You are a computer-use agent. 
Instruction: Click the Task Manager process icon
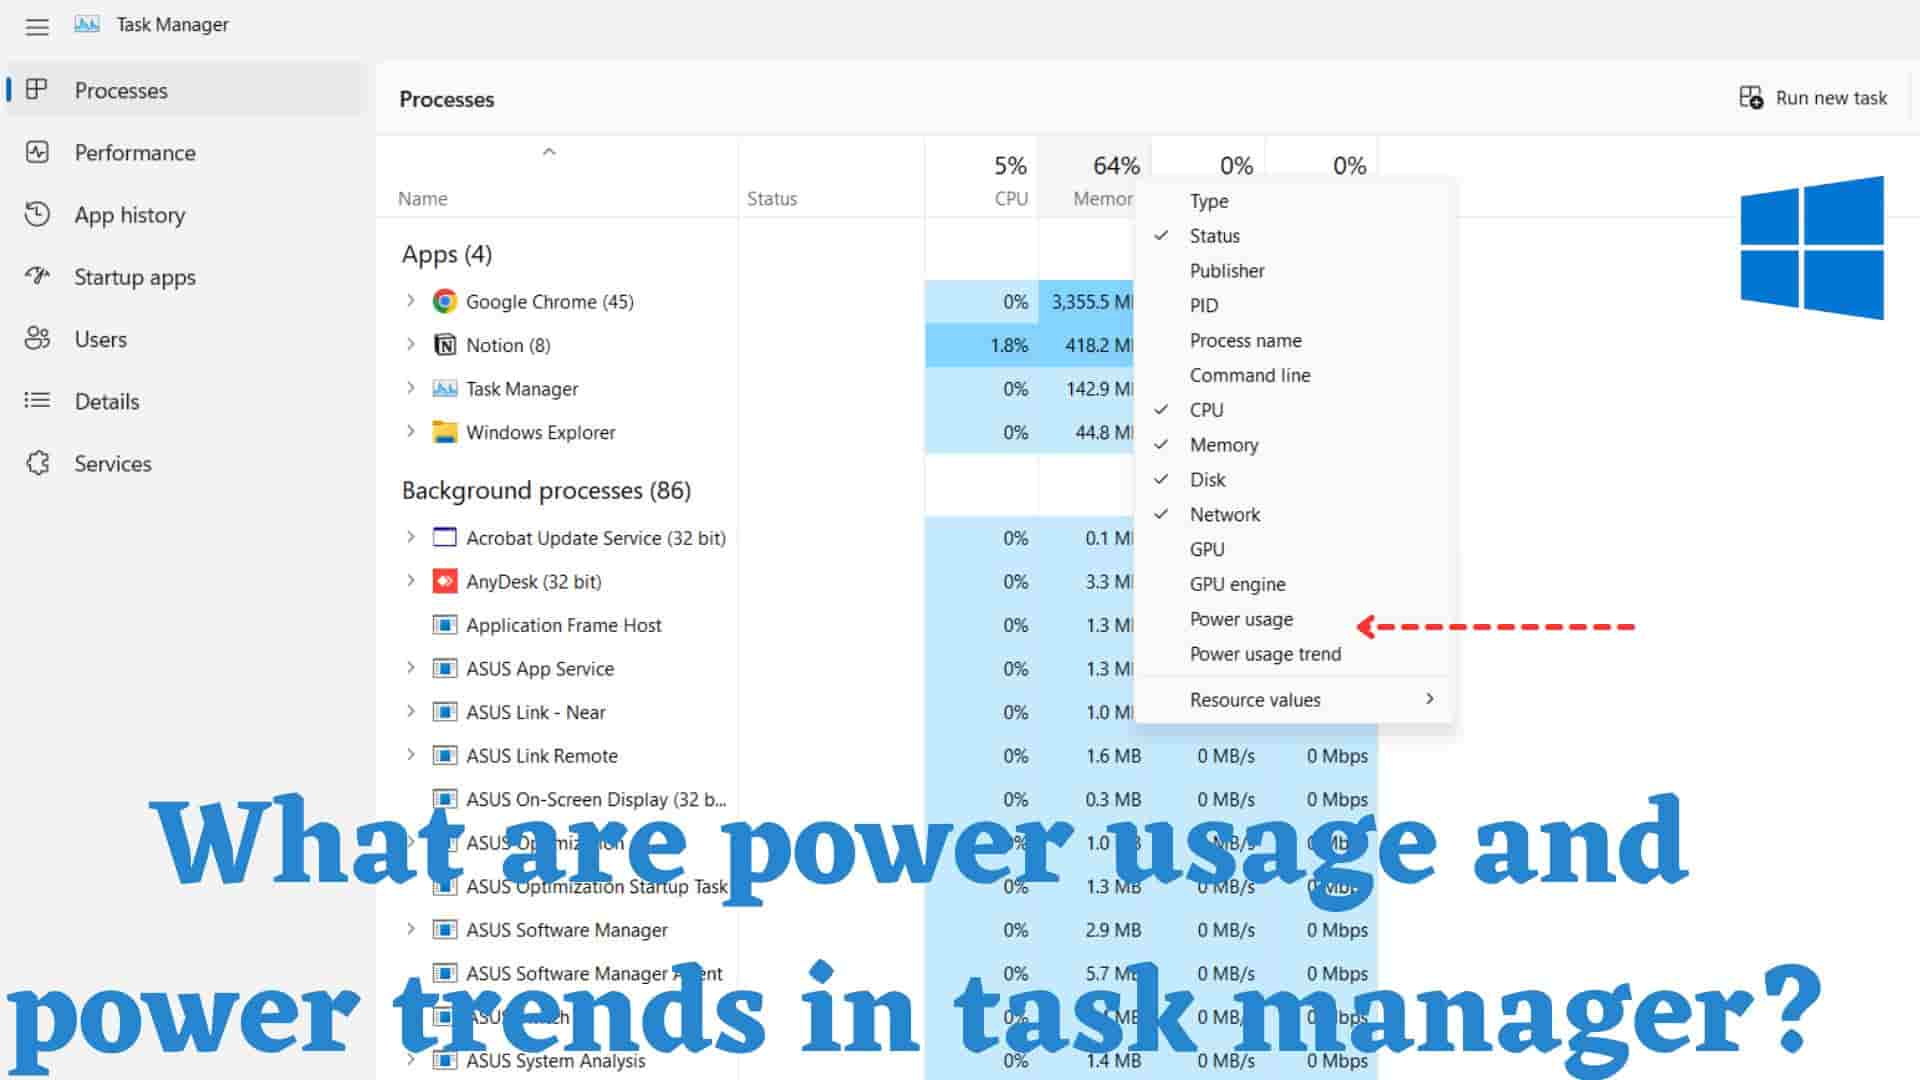pos(445,388)
